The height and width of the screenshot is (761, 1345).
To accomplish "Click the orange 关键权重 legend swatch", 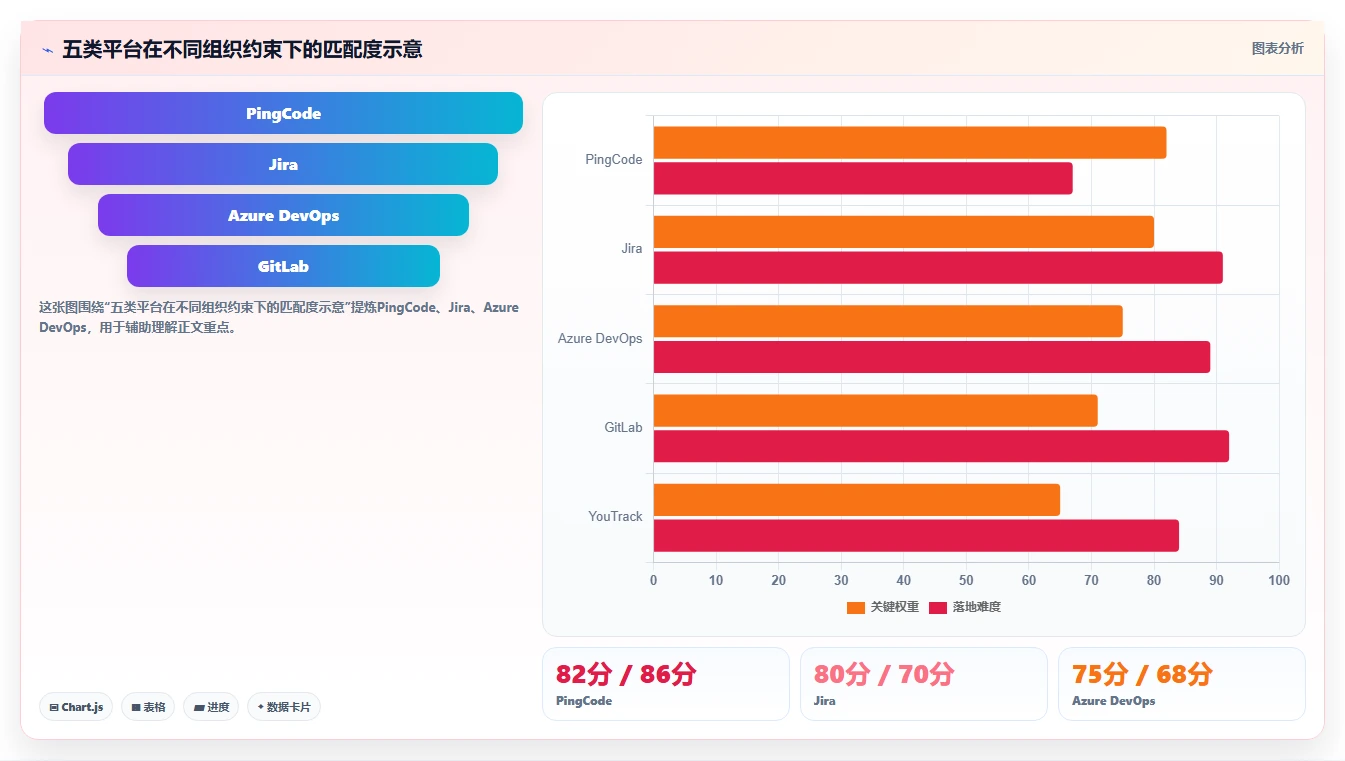I will (856, 607).
